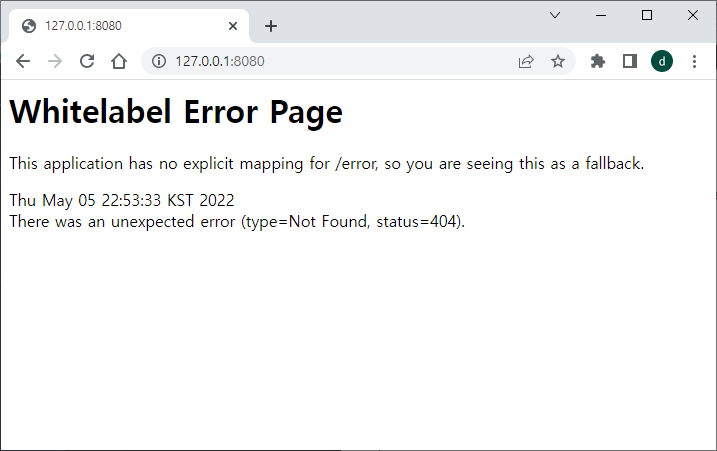Open the Chrome three-dot menu
The image size is (717, 451).
click(x=694, y=61)
